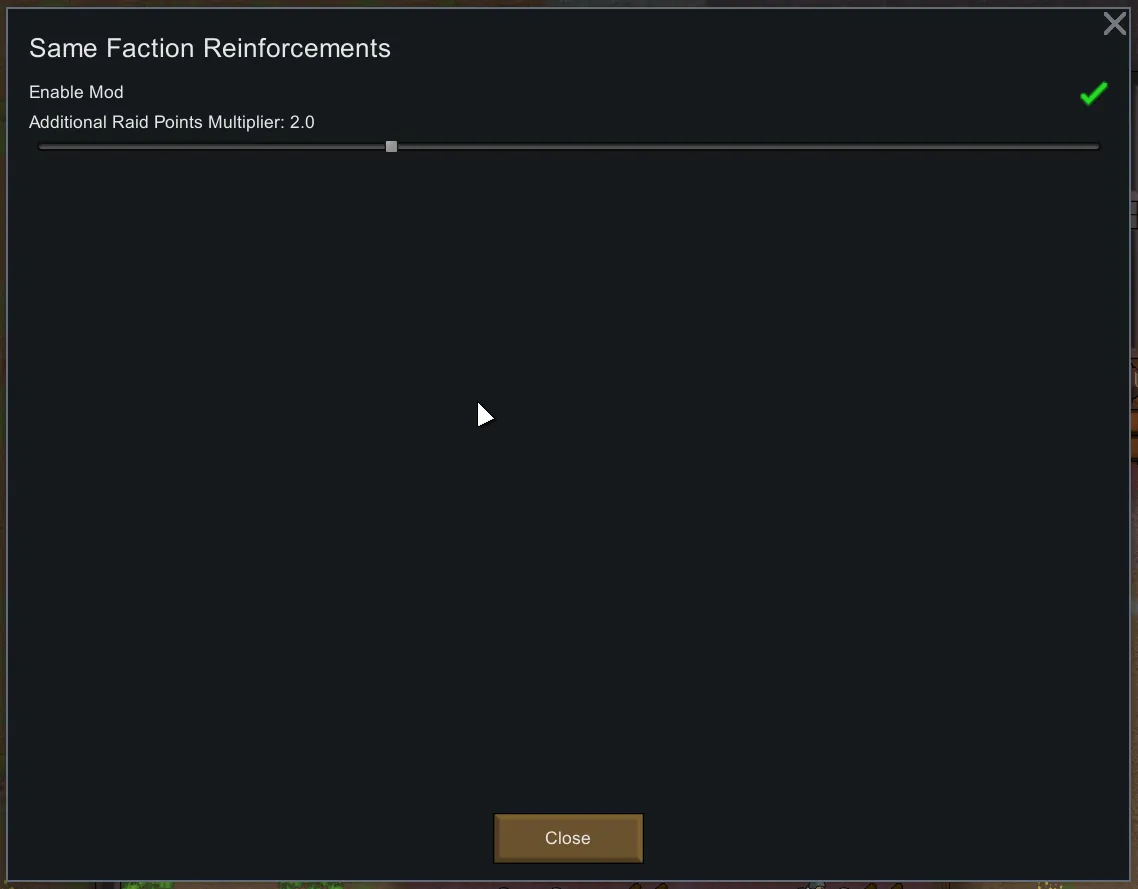
Task: Click the word Reinforcements in the header
Action: pyautogui.click(x=297, y=49)
